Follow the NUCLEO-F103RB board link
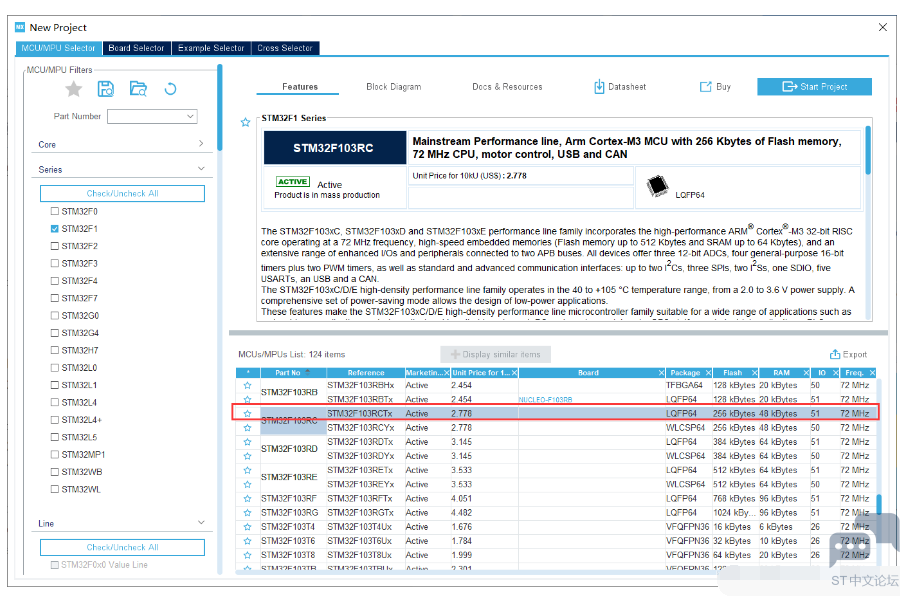Screen dimensions: 908x596 point(545,400)
